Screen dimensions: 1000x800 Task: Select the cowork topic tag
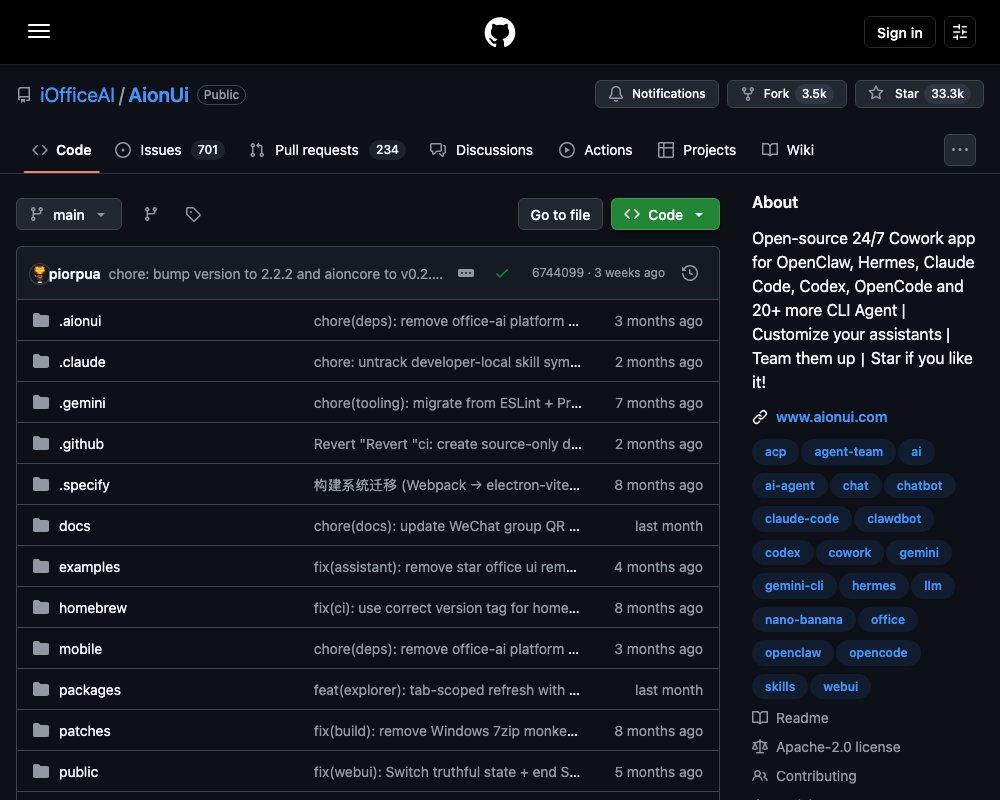[x=849, y=552]
